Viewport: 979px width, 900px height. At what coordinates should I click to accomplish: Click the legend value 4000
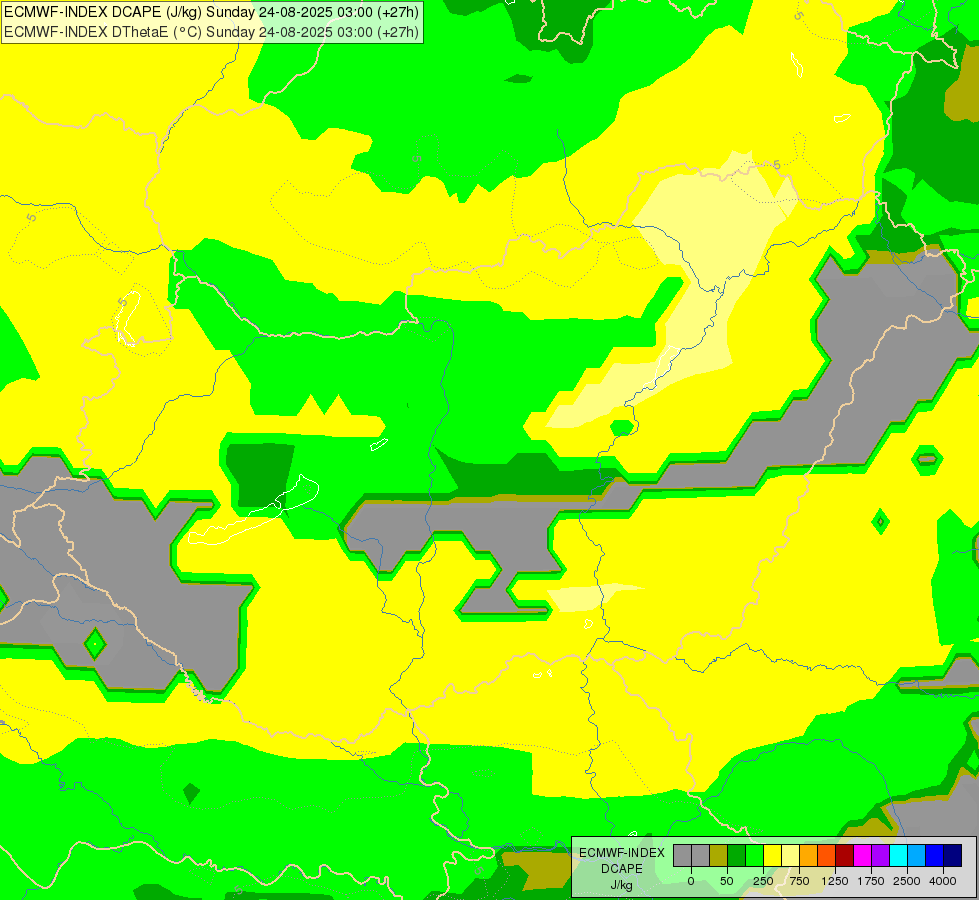tap(943, 881)
